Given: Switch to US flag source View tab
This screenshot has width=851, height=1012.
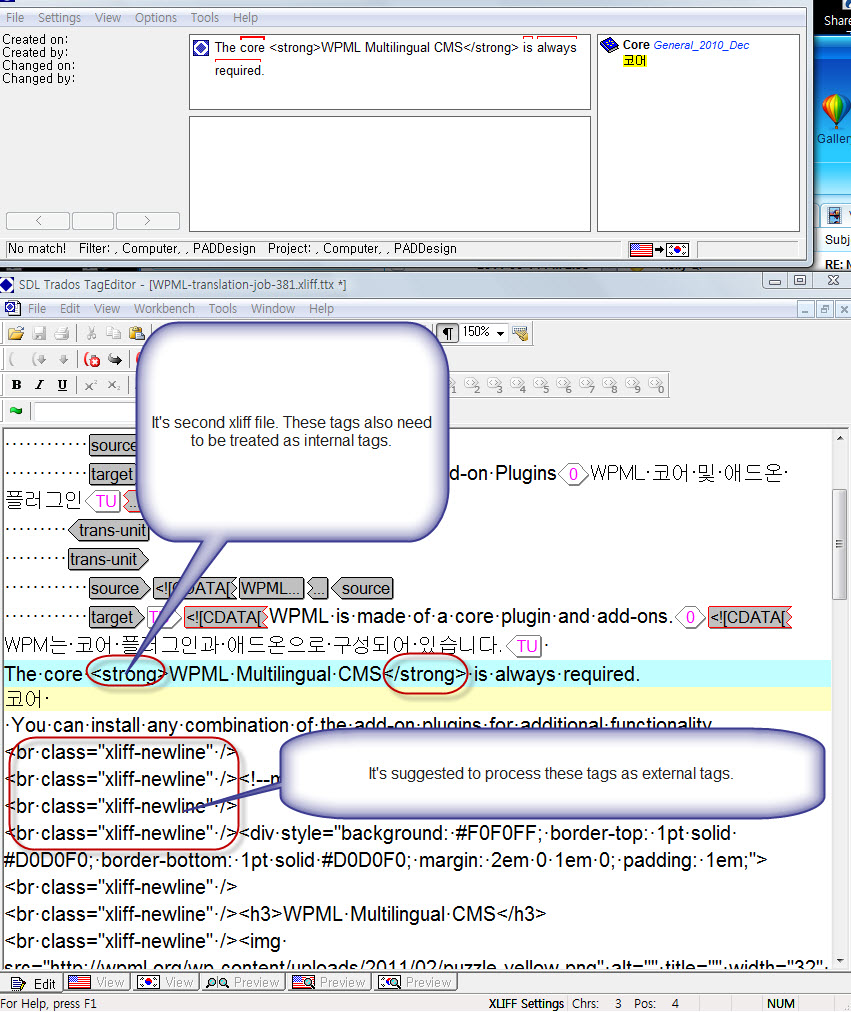Looking at the screenshot, I should 96,982.
